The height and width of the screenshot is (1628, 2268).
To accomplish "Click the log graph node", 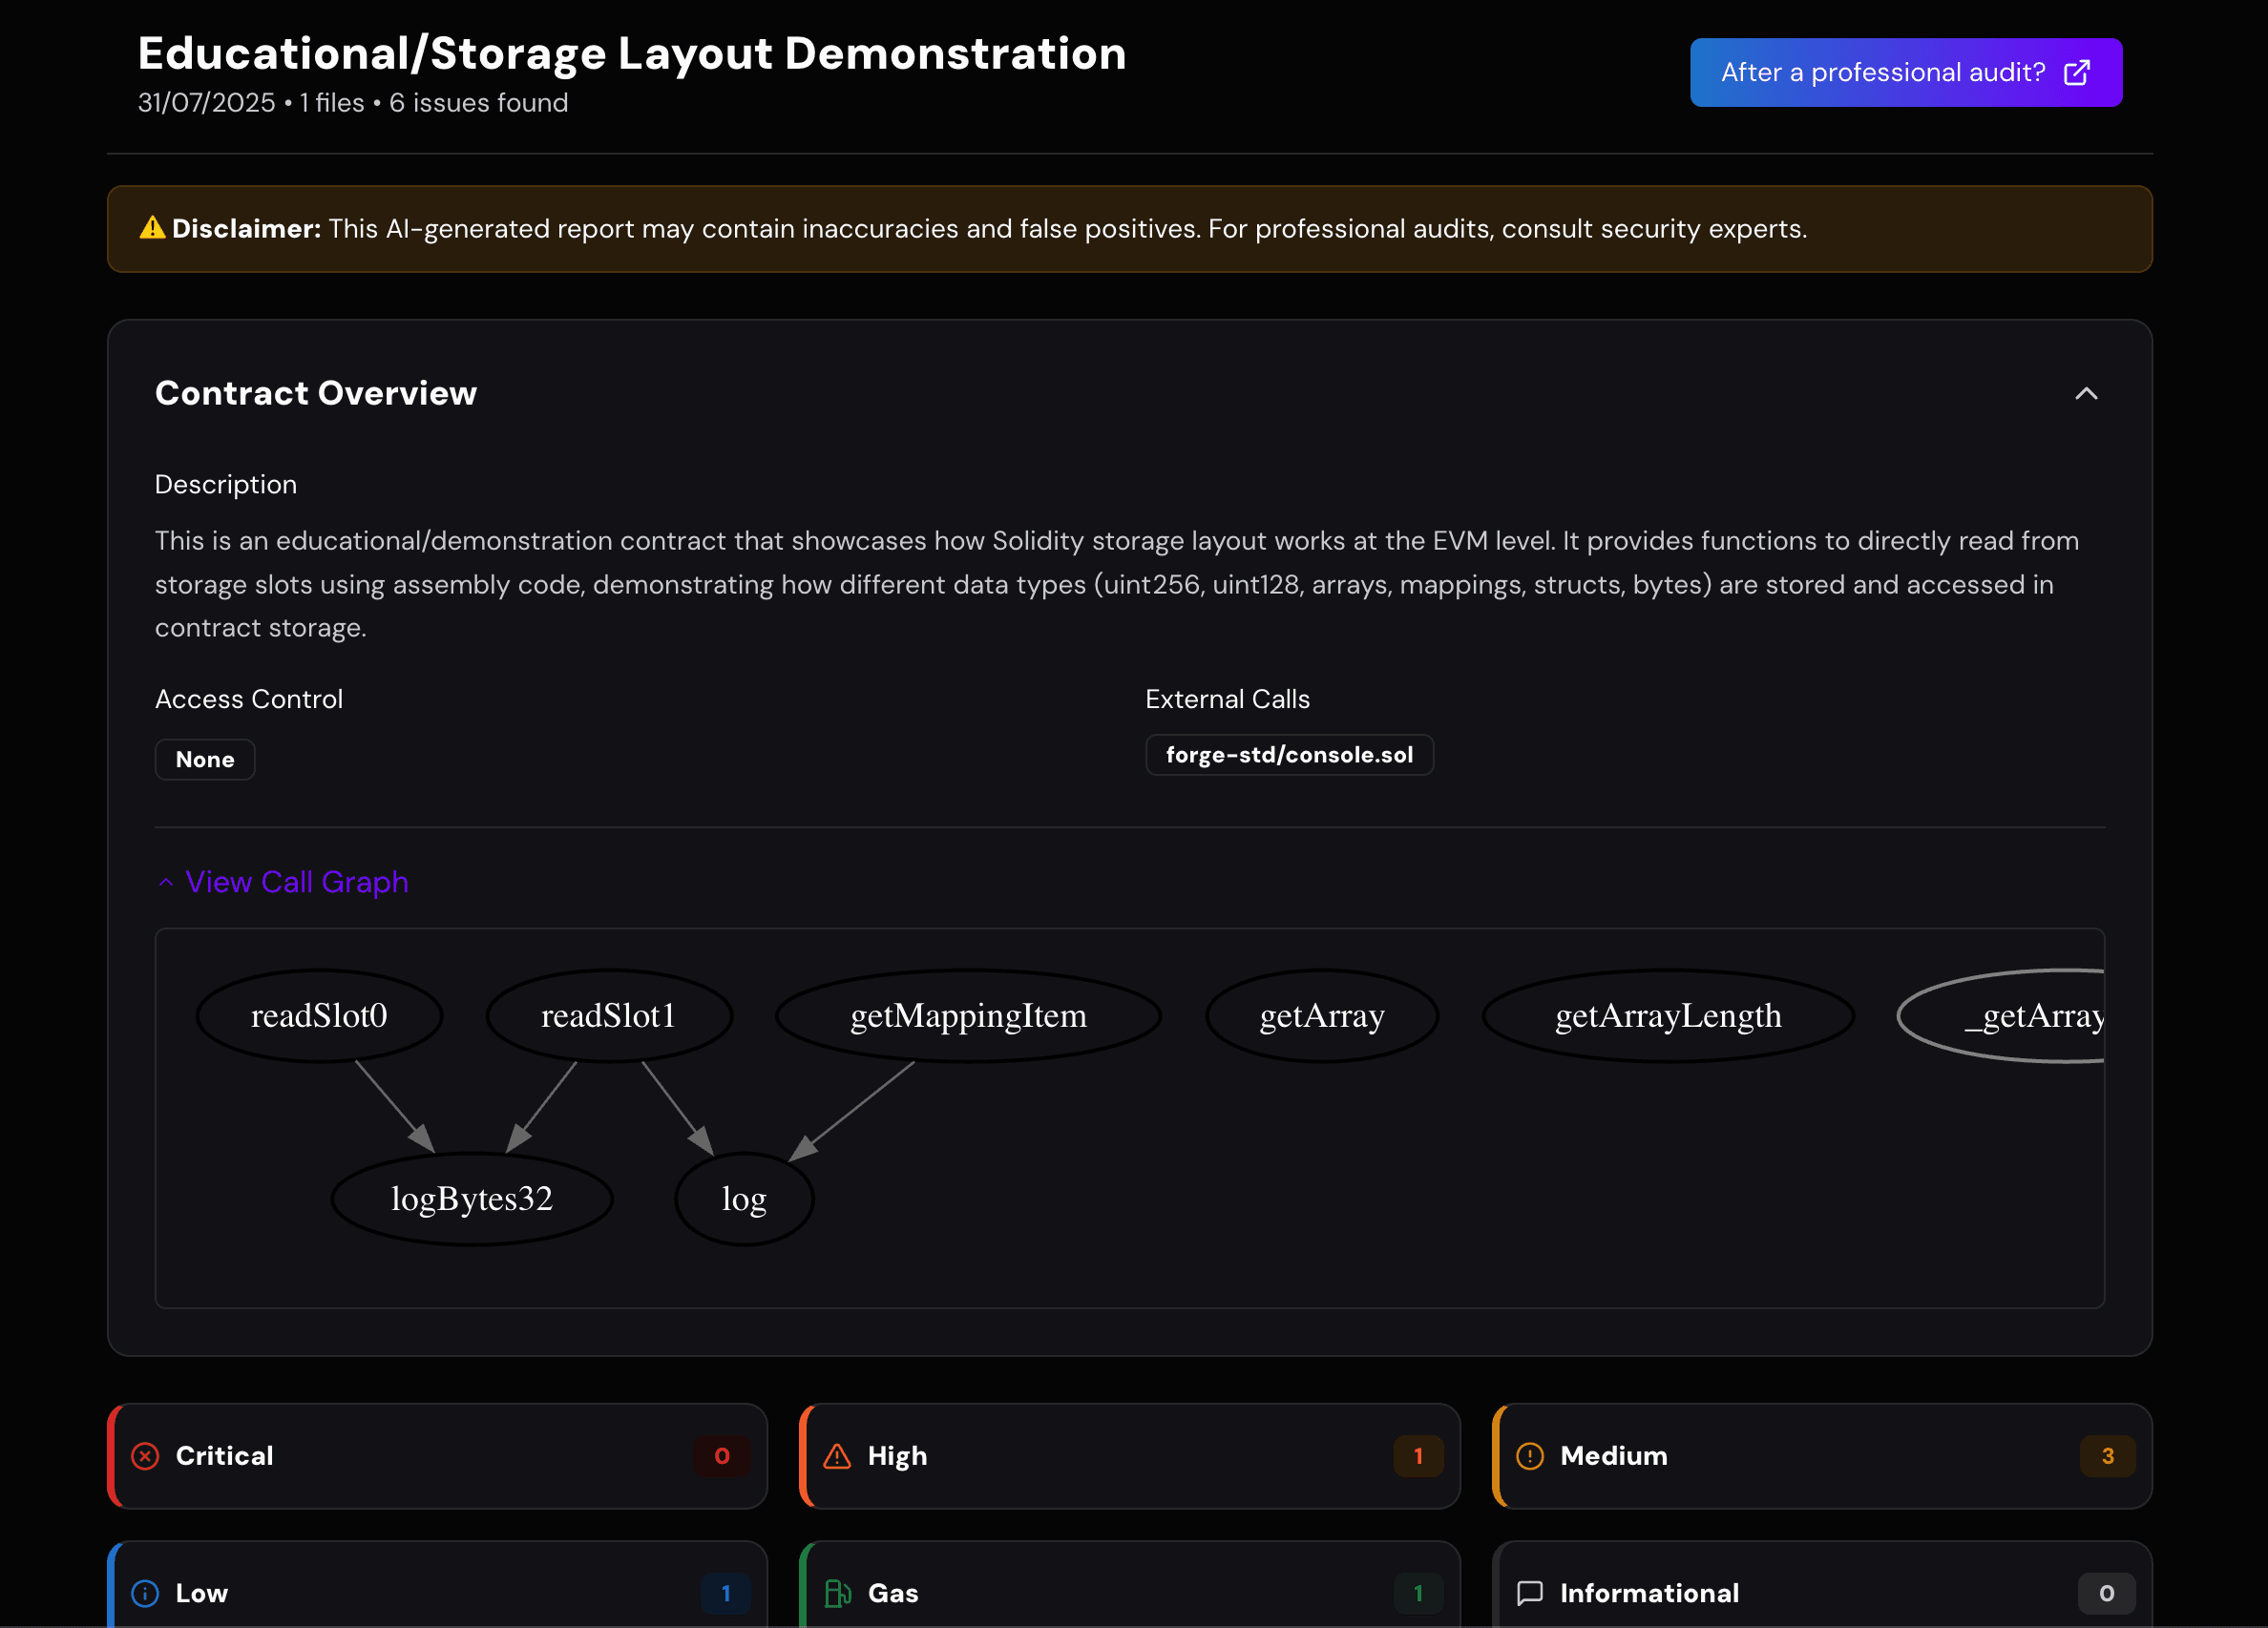I will click(744, 1198).
